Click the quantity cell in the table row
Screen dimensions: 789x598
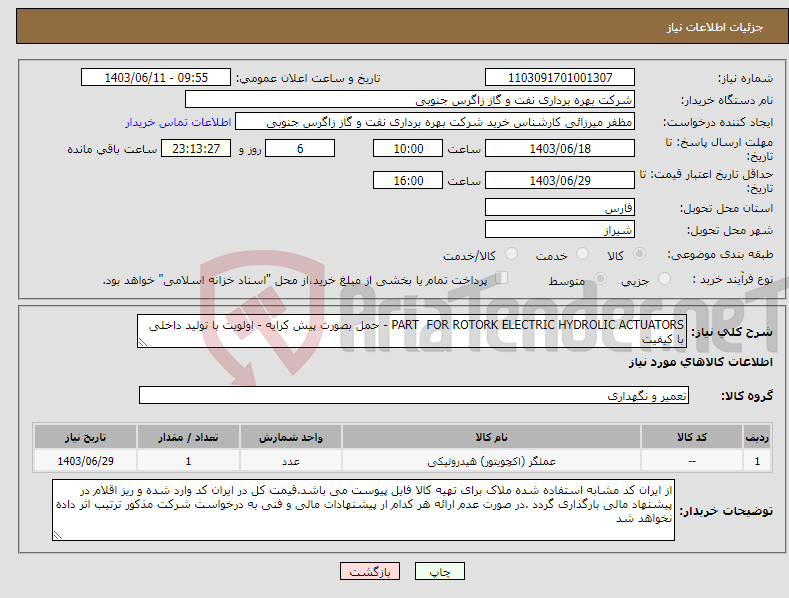188,461
